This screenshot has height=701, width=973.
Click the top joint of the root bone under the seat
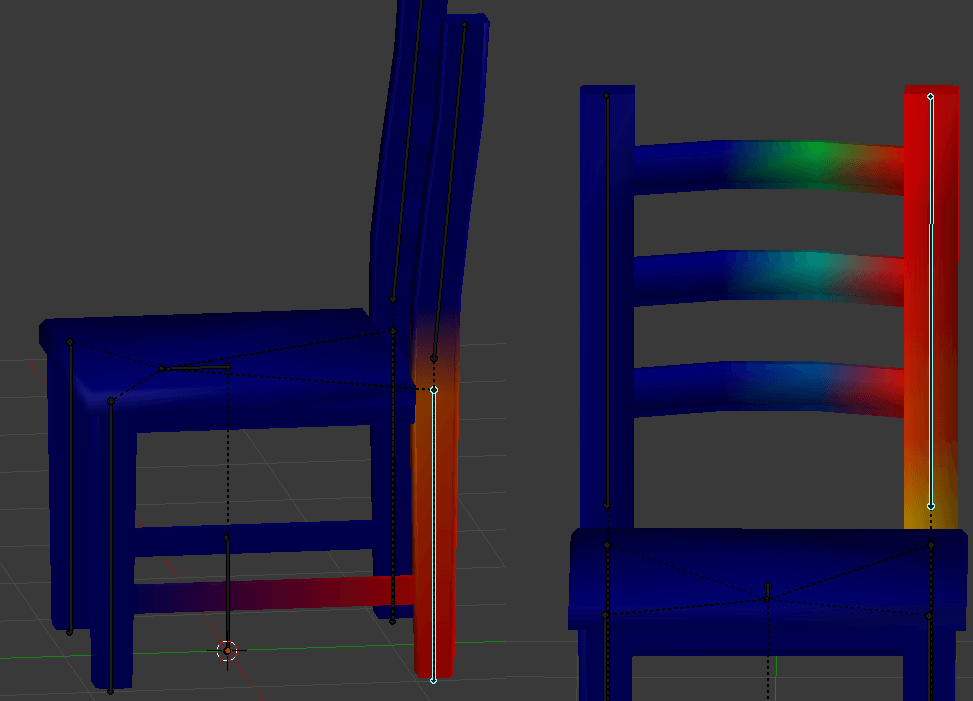227,538
